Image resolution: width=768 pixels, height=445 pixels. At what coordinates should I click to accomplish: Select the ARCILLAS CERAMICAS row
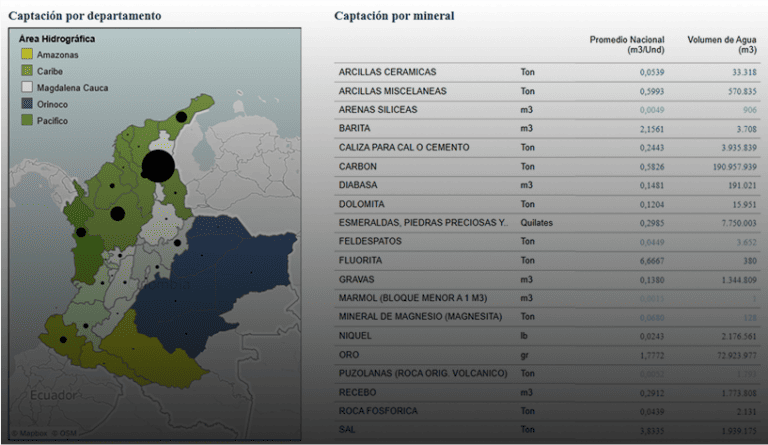[387, 72]
